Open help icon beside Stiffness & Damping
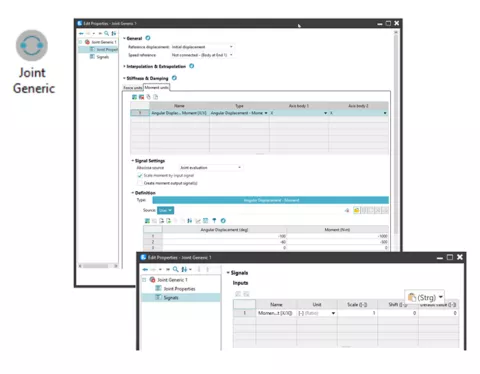This screenshot has height=374, width=480. pyautogui.click(x=174, y=78)
